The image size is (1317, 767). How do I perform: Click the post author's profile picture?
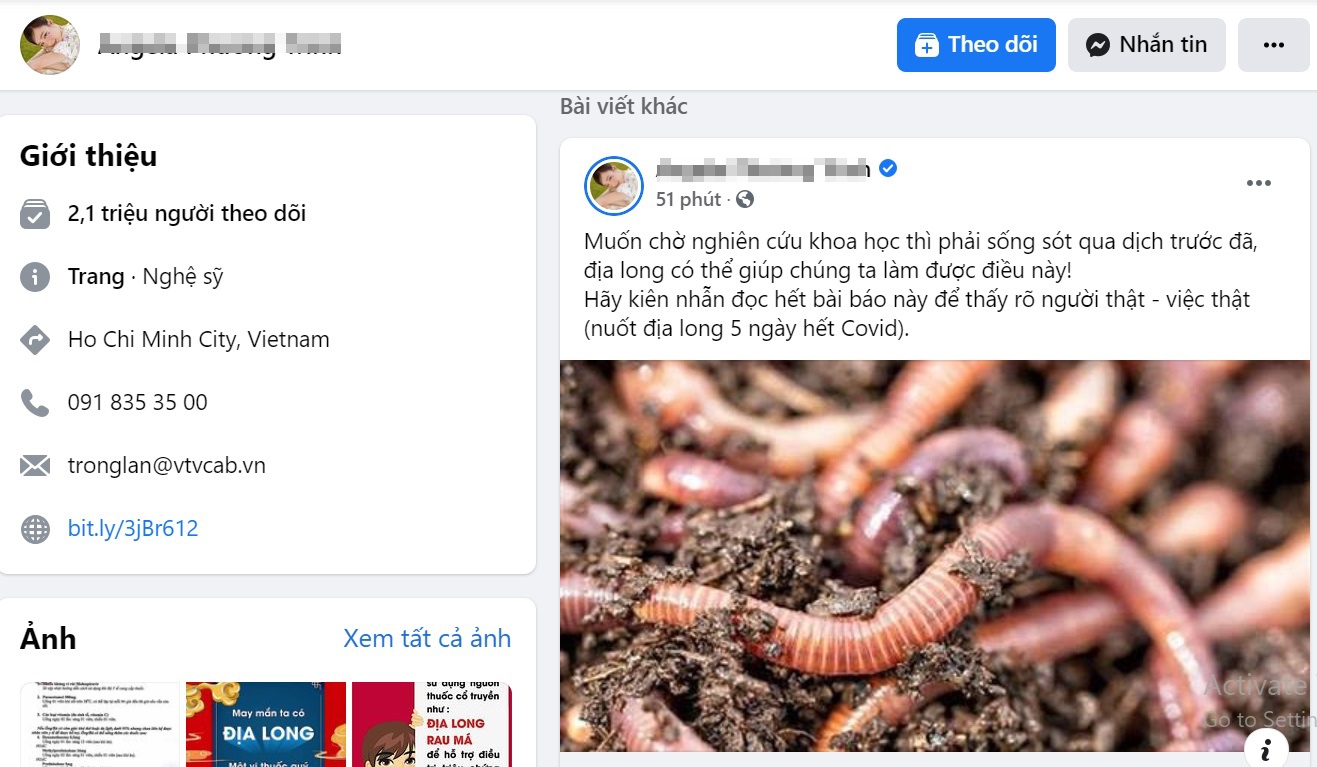614,186
